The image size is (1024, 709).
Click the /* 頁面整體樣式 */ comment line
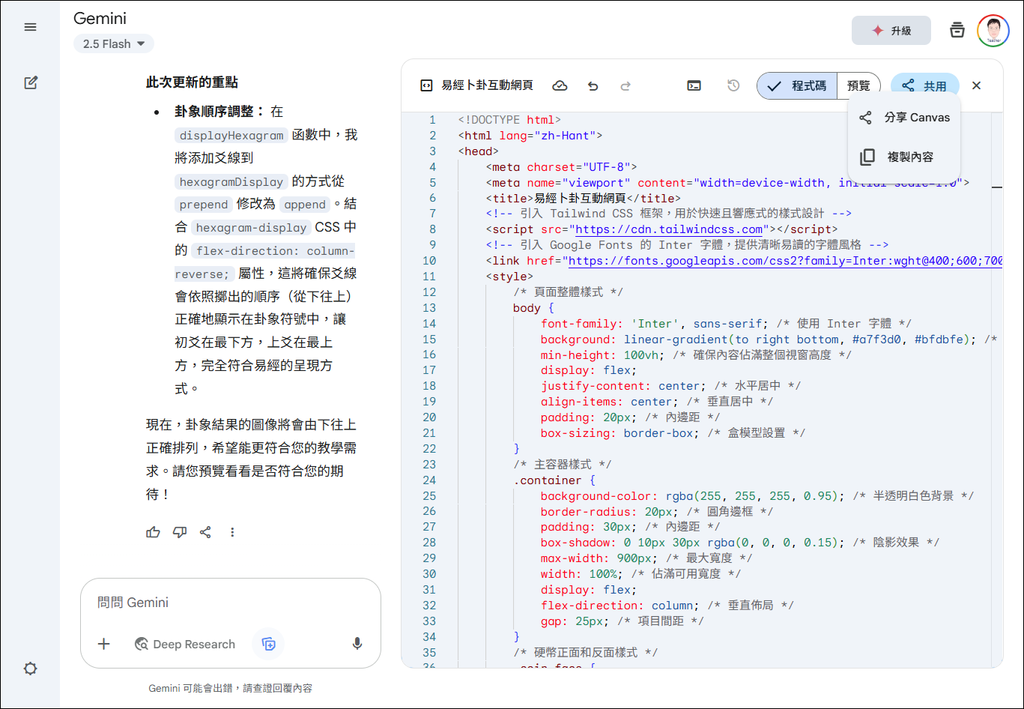click(568, 292)
